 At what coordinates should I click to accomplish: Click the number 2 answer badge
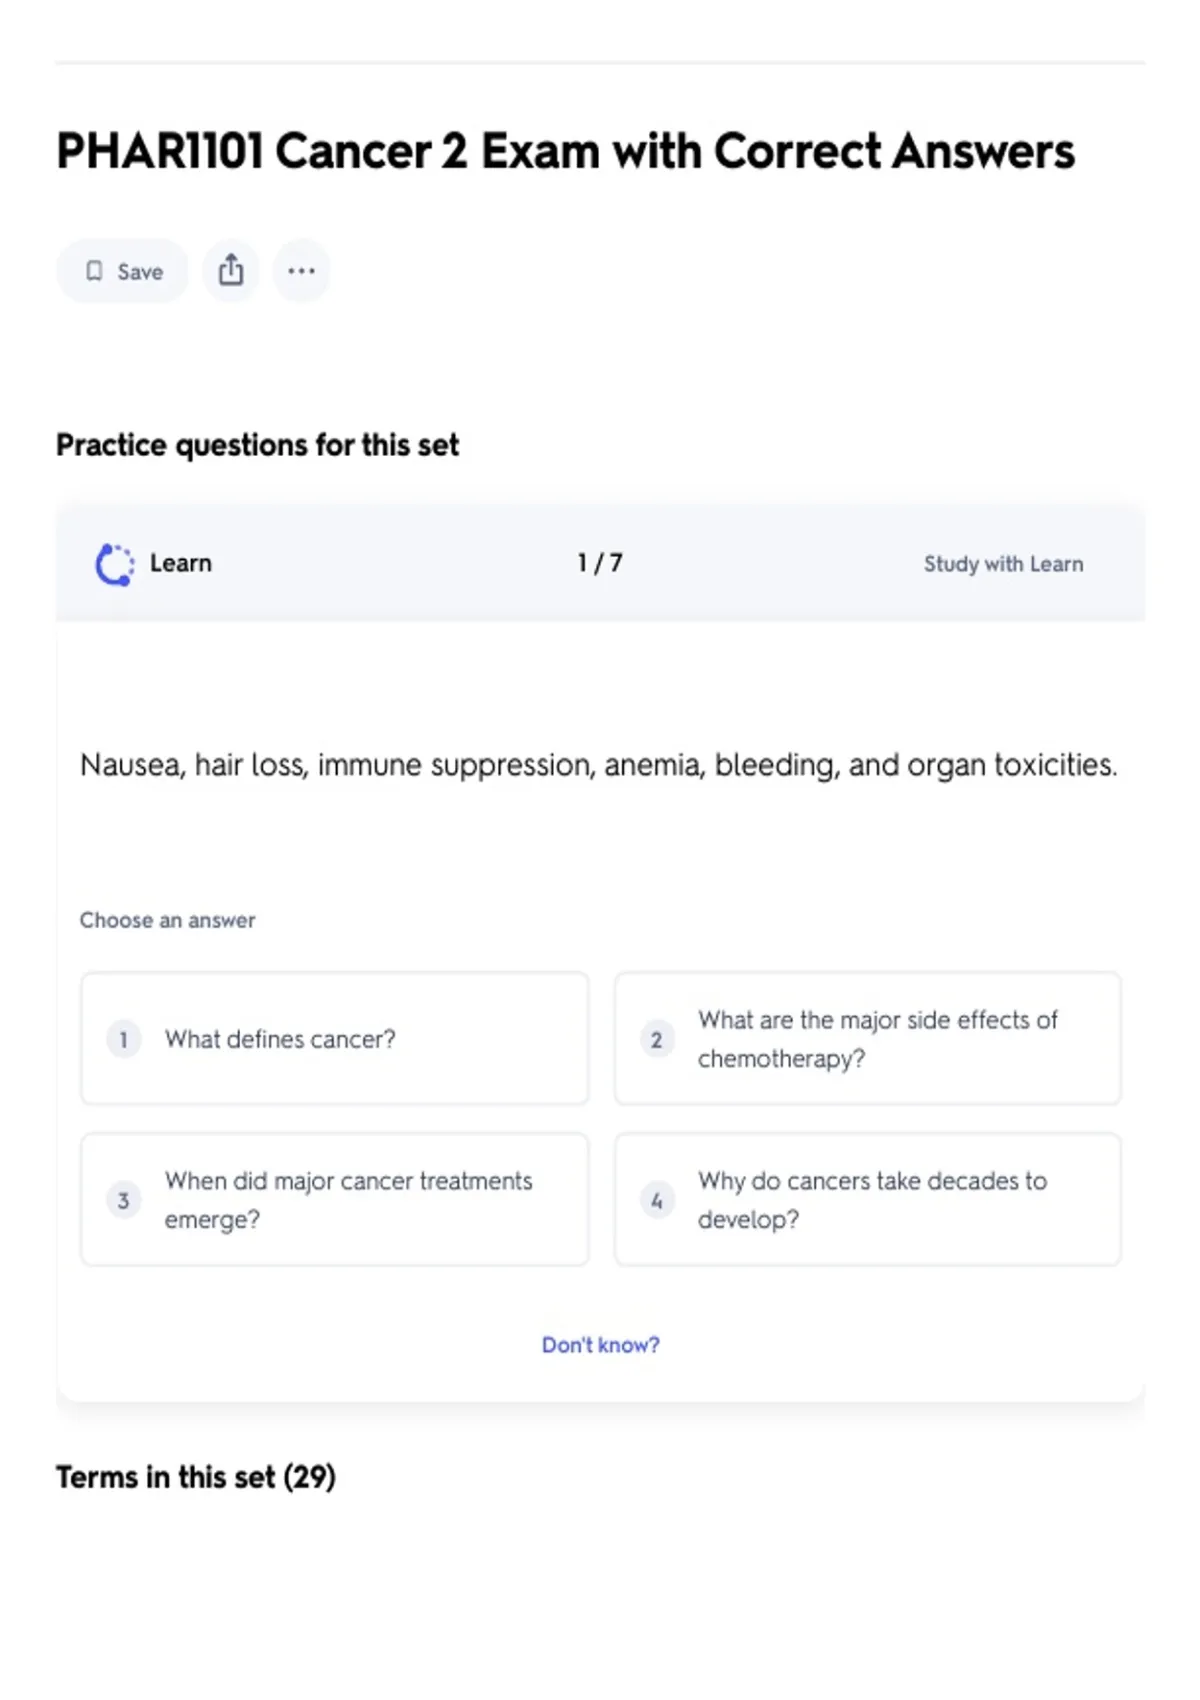[x=657, y=1039]
